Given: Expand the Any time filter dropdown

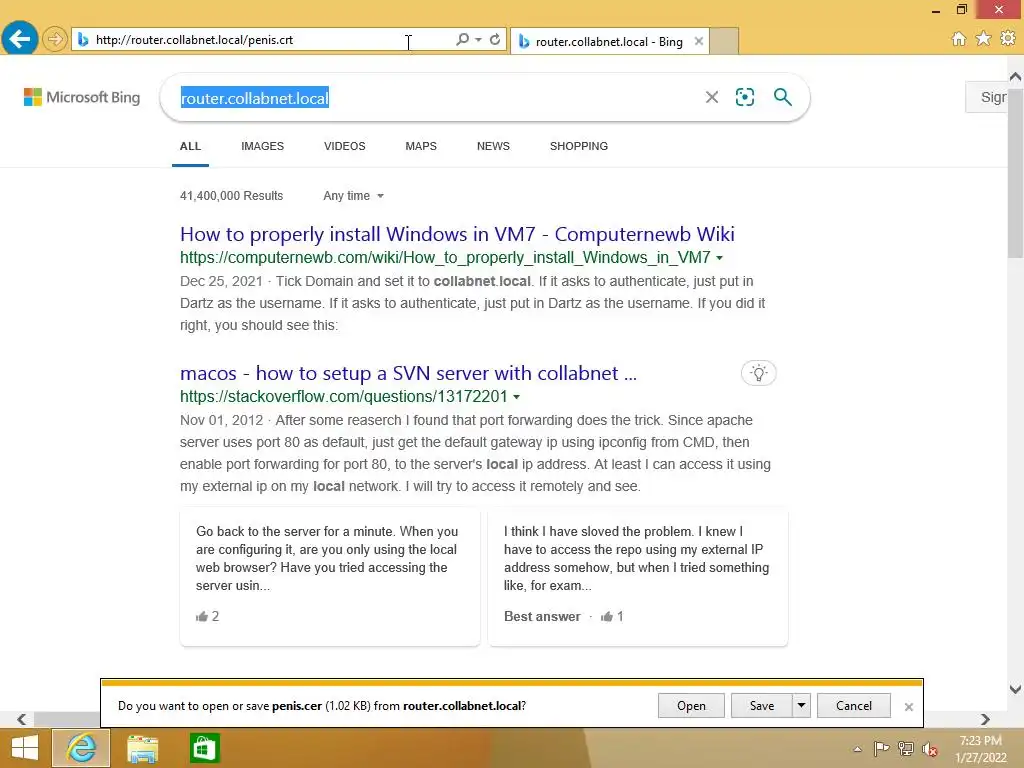Looking at the screenshot, I should 353,196.
